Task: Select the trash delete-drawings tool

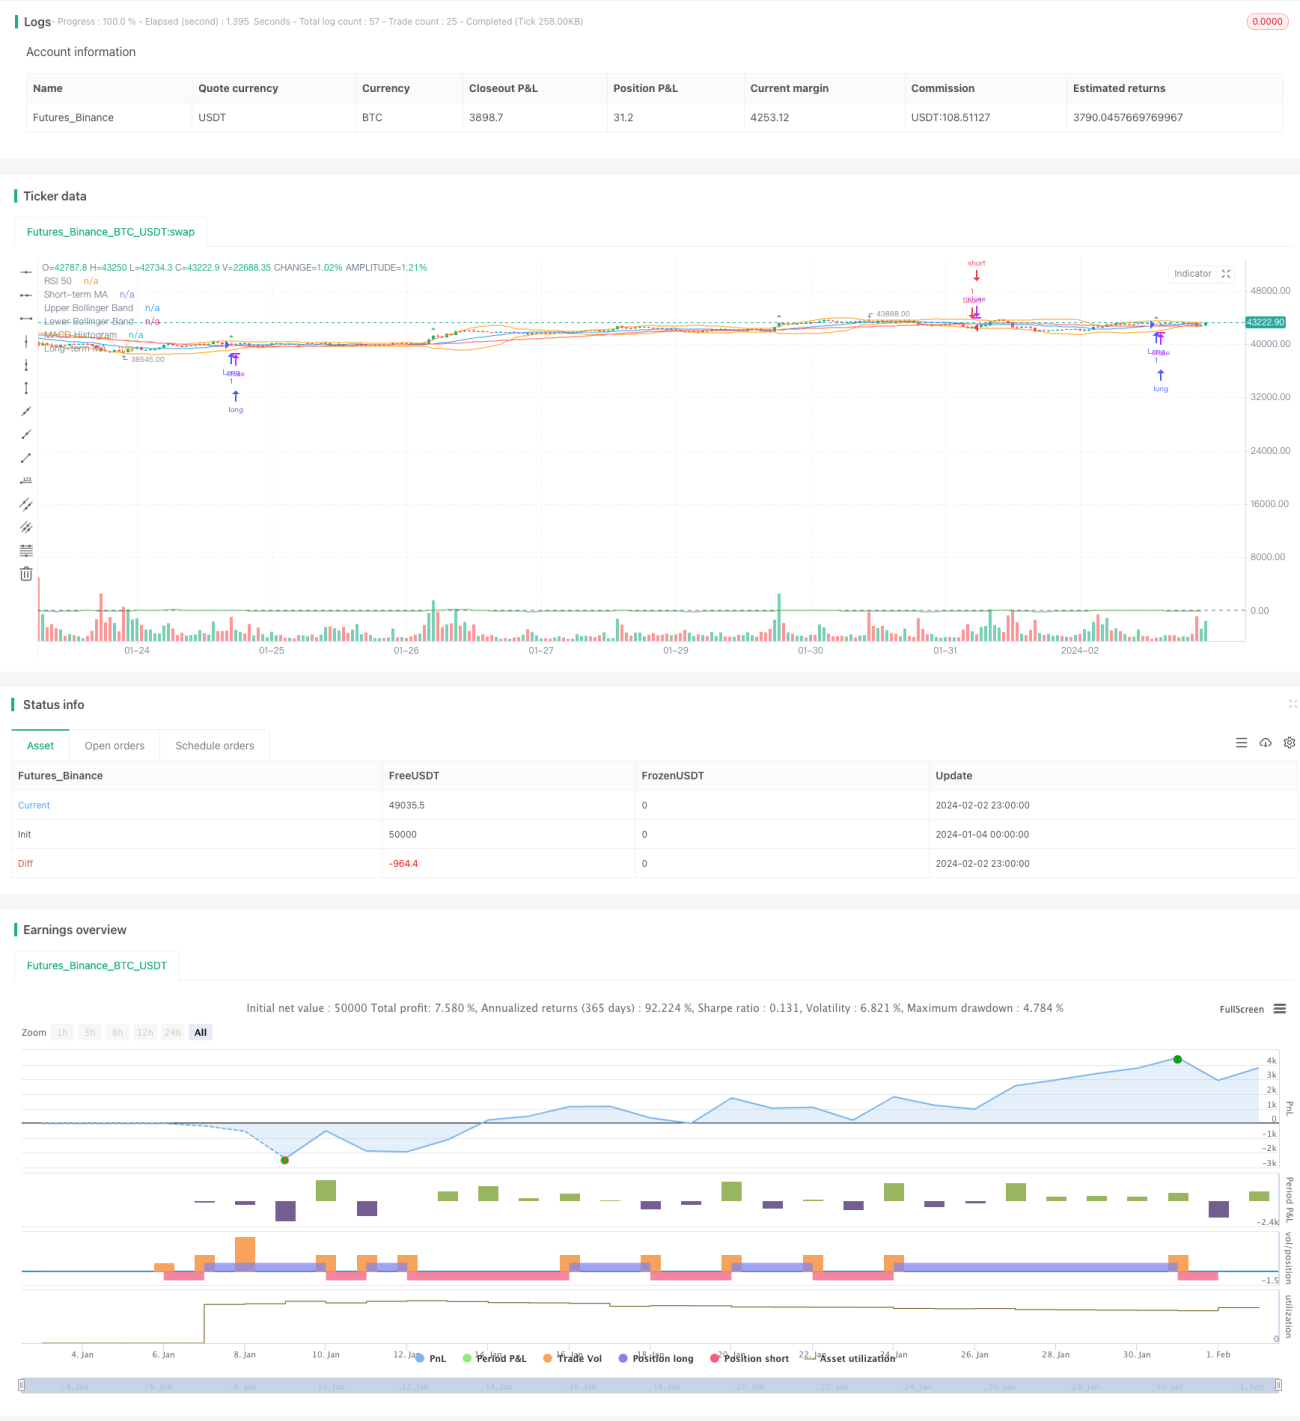Action: click(26, 574)
